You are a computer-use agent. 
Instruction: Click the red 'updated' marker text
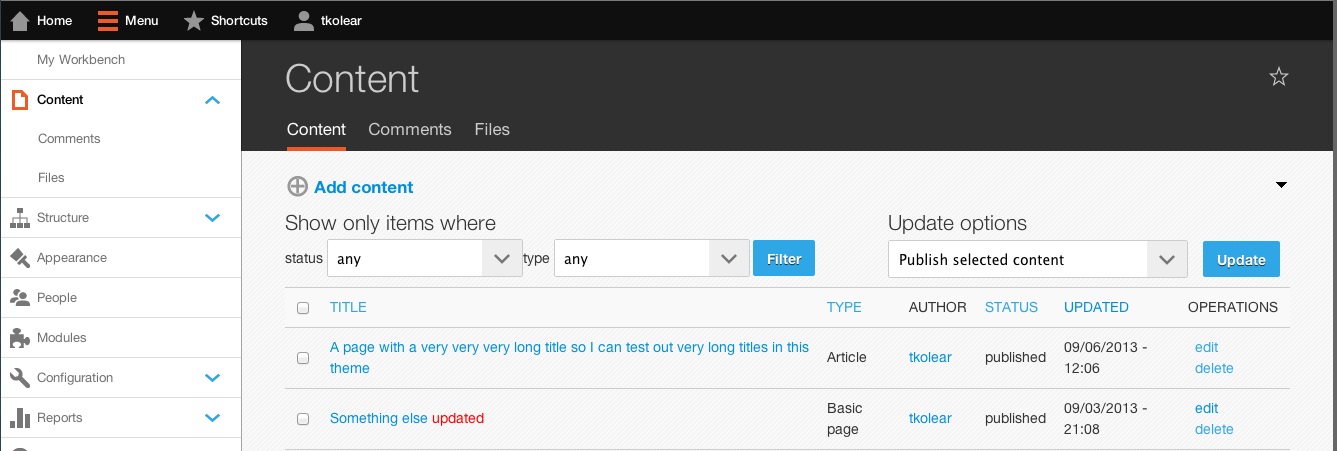(458, 419)
